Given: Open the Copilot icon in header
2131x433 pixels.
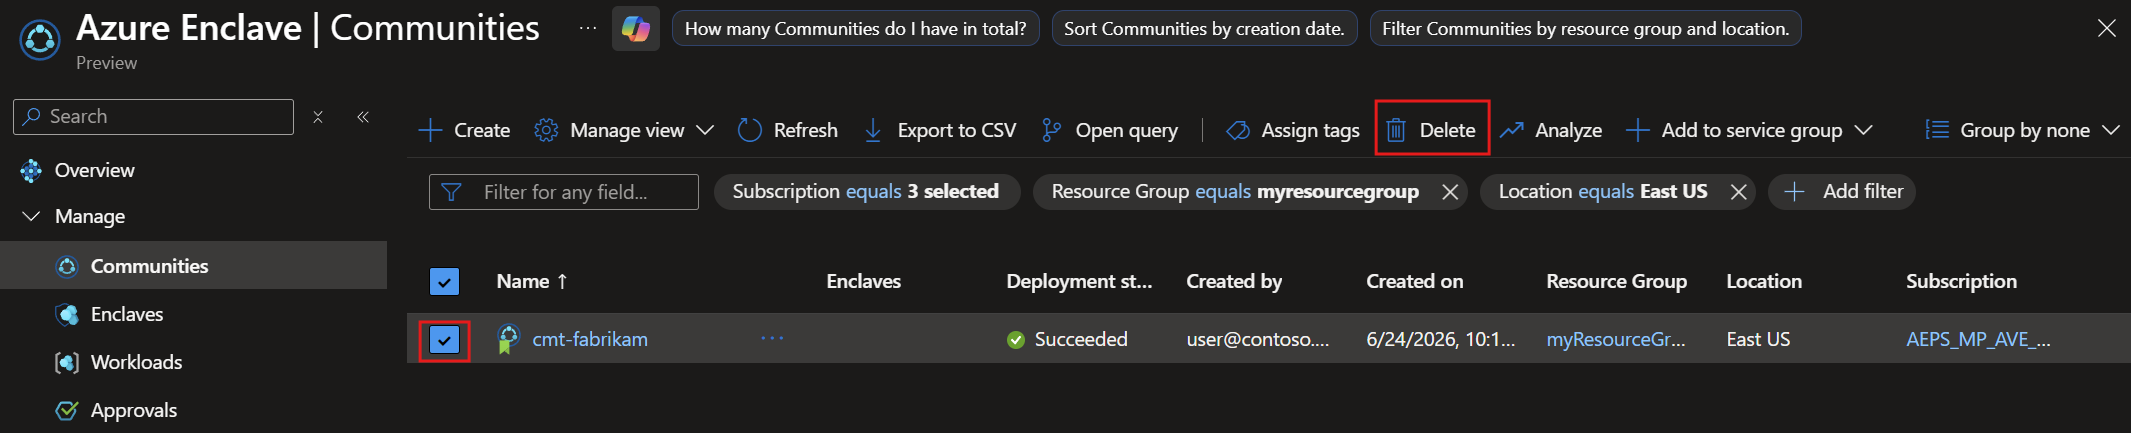Looking at the screenshot, I should pos(636,28).
